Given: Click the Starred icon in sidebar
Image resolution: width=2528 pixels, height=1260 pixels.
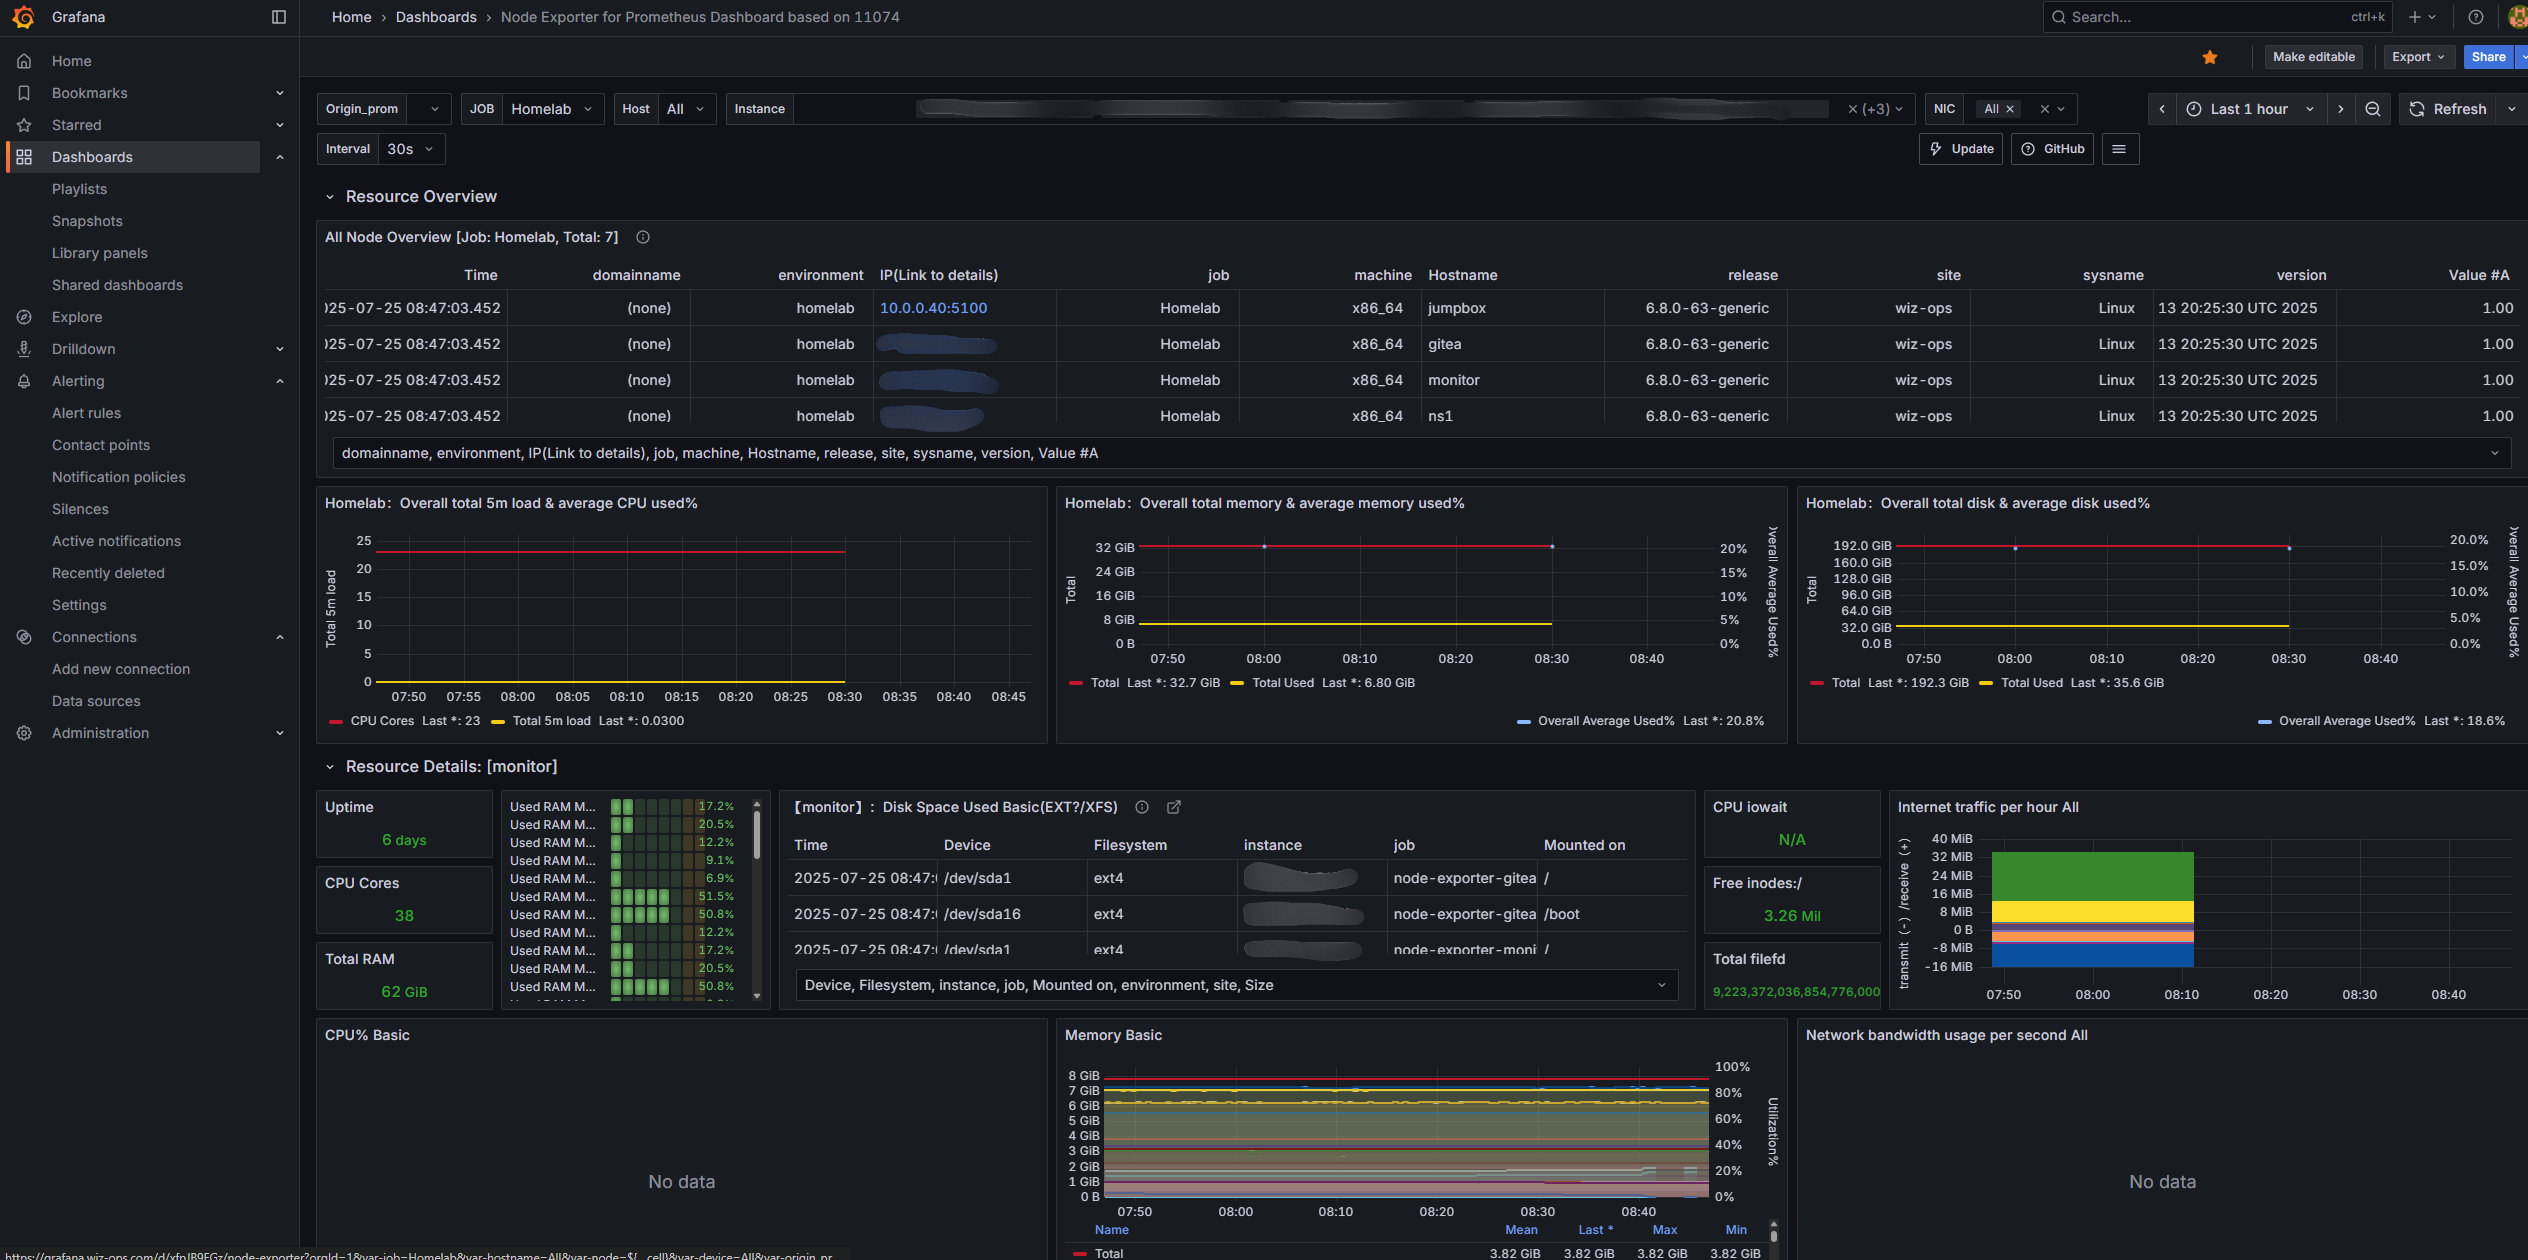Looking at the screenshot, I should coord(24,125).
